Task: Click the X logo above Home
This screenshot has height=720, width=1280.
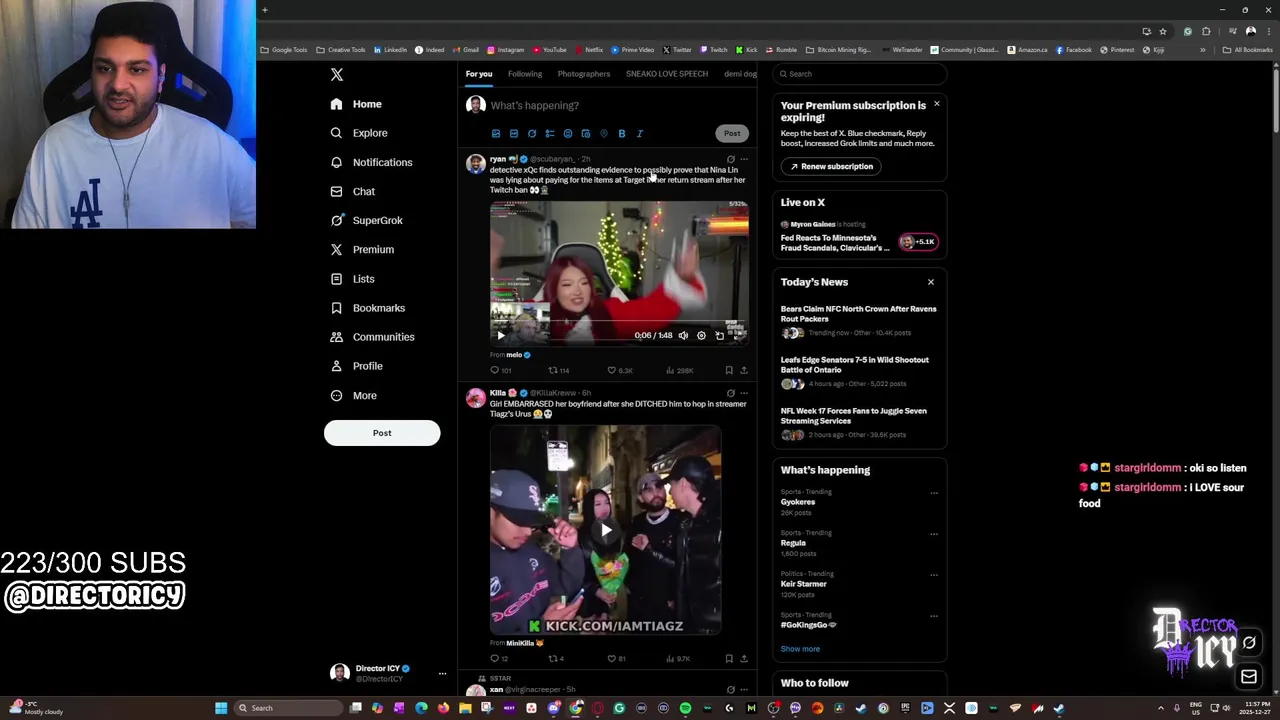Action: 337,75
